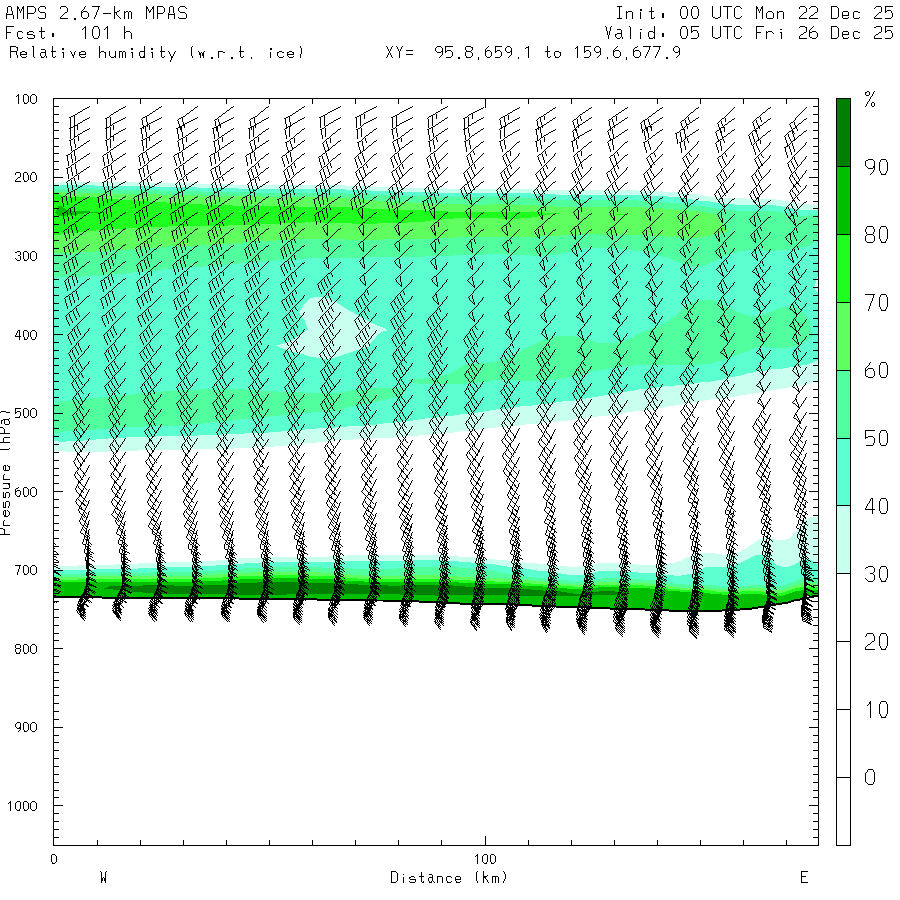Click the colorbar segment between 50 and 60
900x900 pixels.
[x=843, y=404]
